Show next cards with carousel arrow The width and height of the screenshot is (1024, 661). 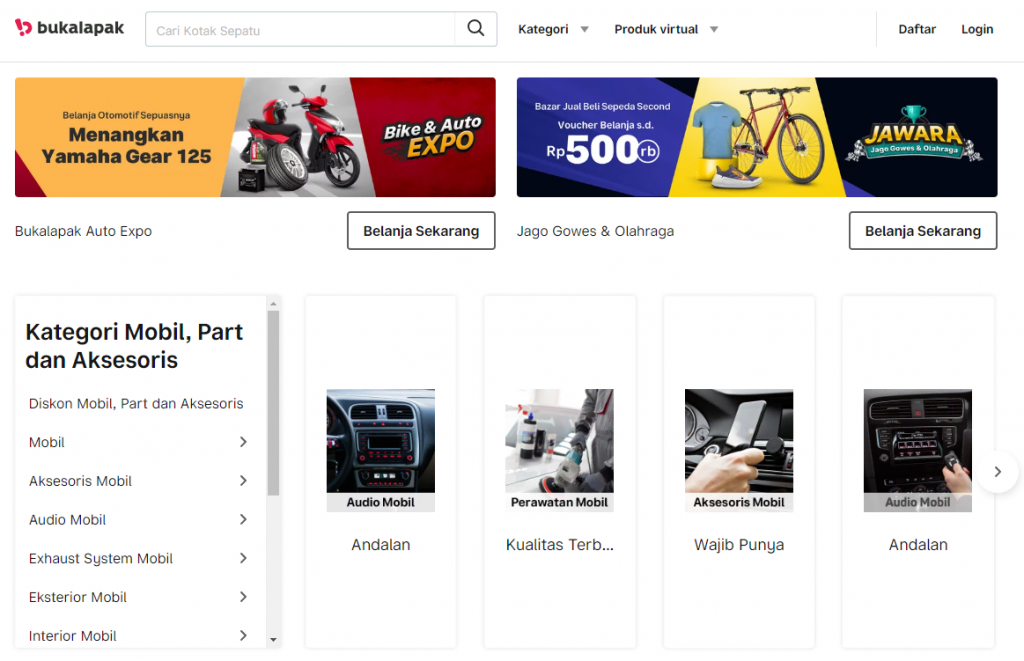(997, 472)
